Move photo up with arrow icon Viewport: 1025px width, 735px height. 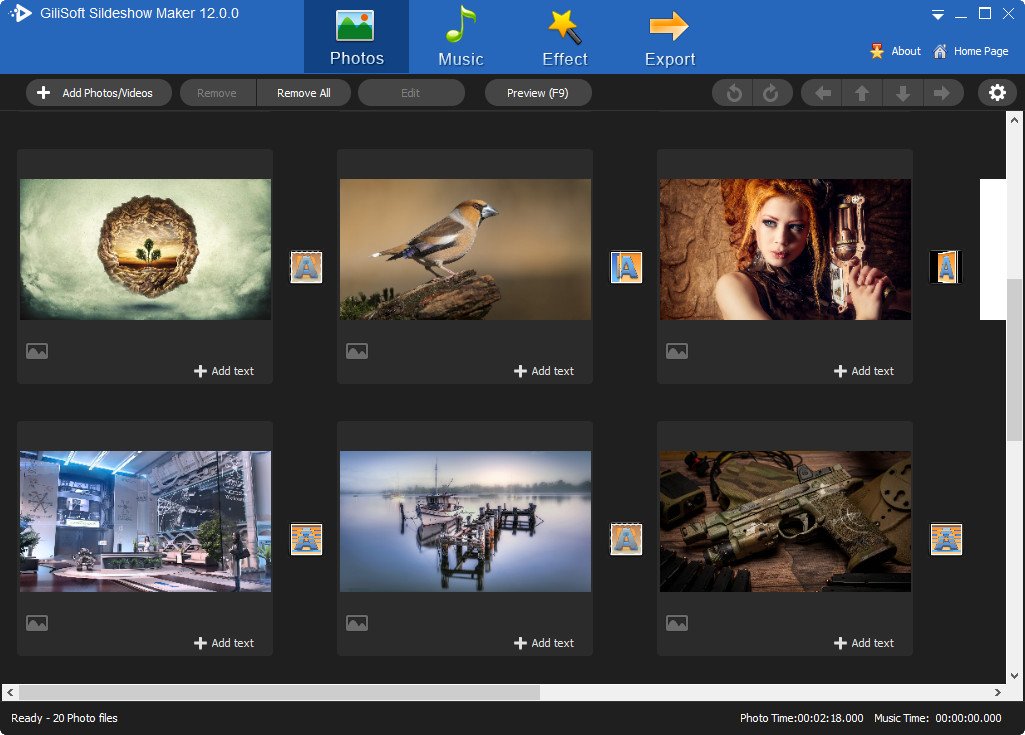click(x=861, y=93)
